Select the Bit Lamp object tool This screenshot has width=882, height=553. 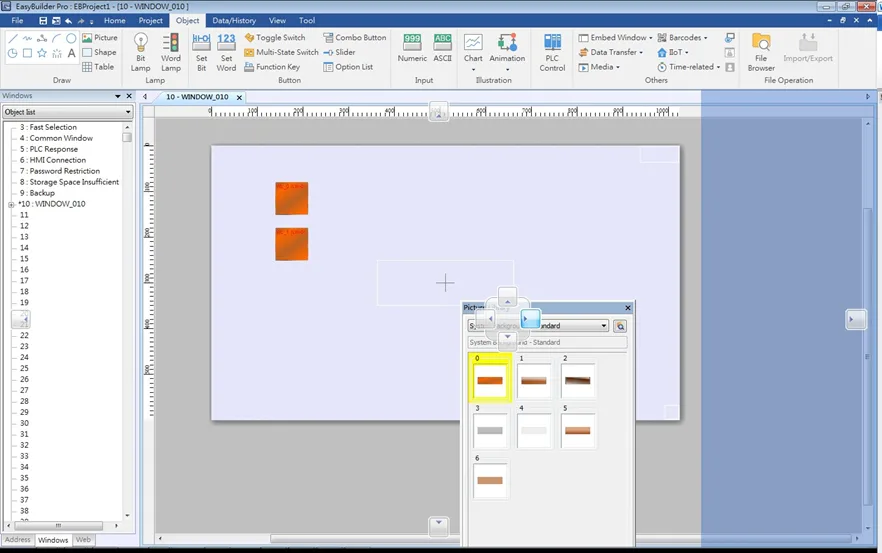140,52
